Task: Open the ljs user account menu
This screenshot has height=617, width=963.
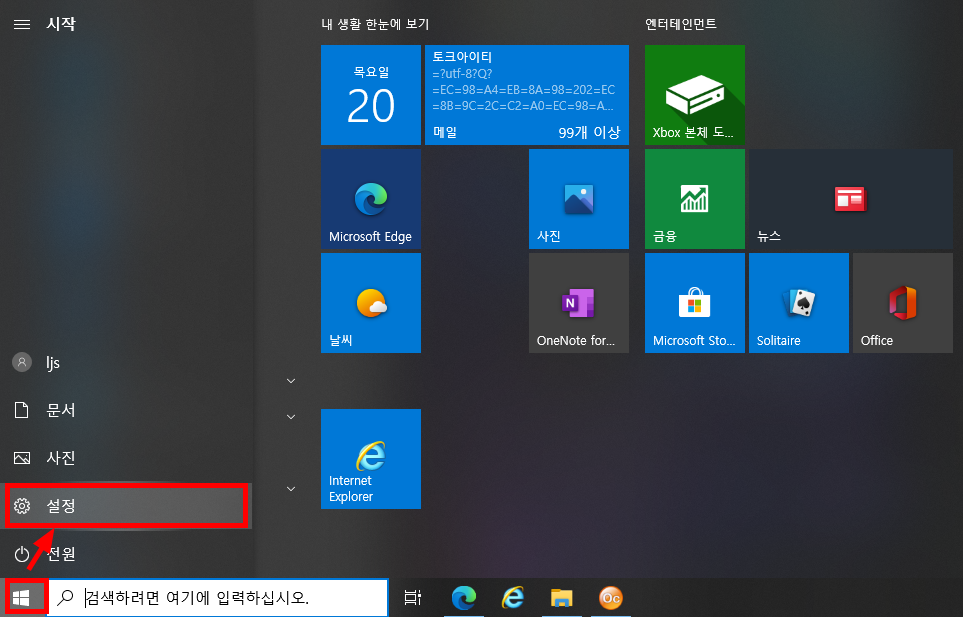Action: pos(126,362)
